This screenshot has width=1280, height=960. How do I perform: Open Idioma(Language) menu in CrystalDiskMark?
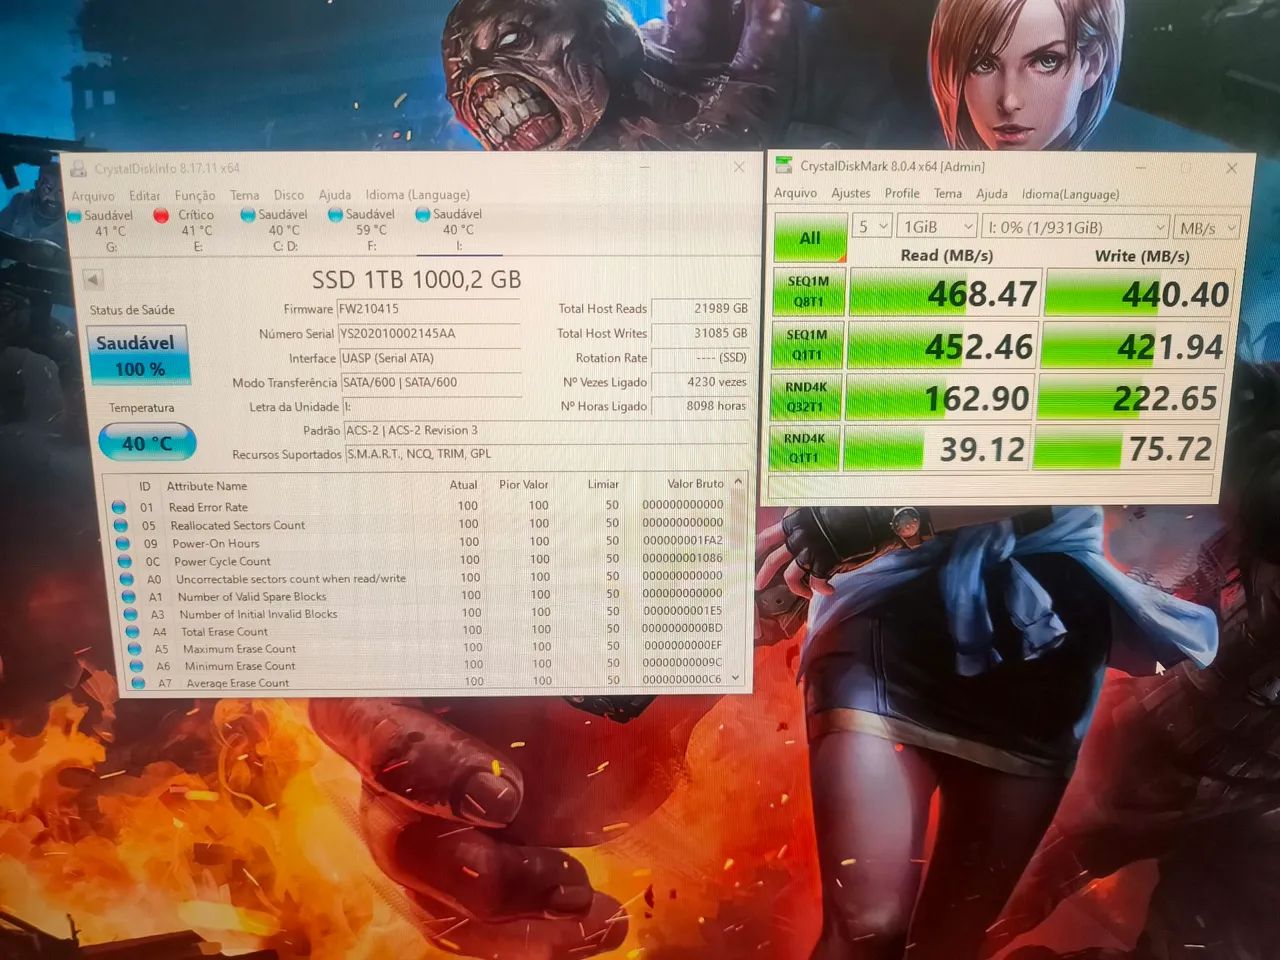click(1070, 194)
